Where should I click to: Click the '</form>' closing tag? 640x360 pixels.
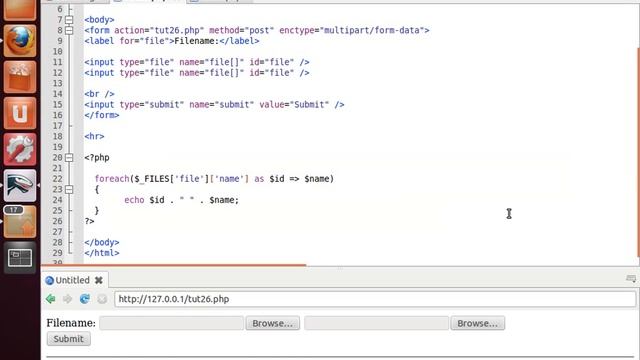(102, 115)
